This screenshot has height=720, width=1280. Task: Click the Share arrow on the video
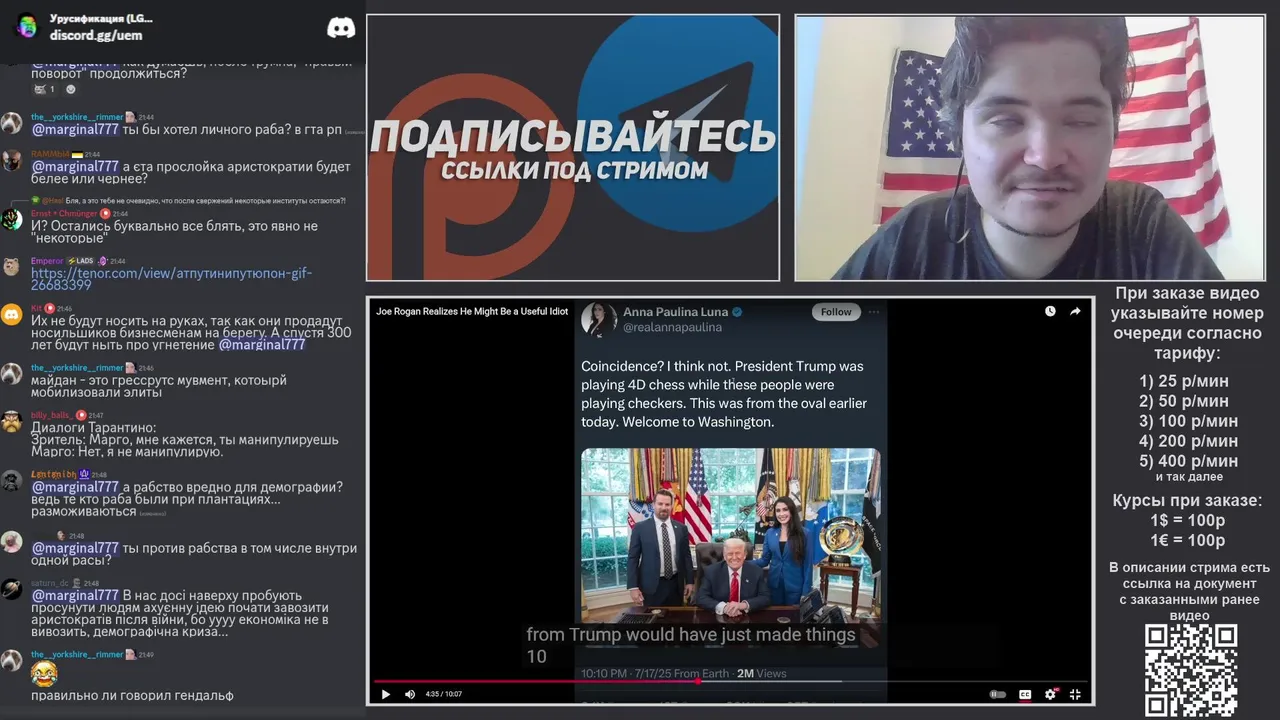(1075, 311)
